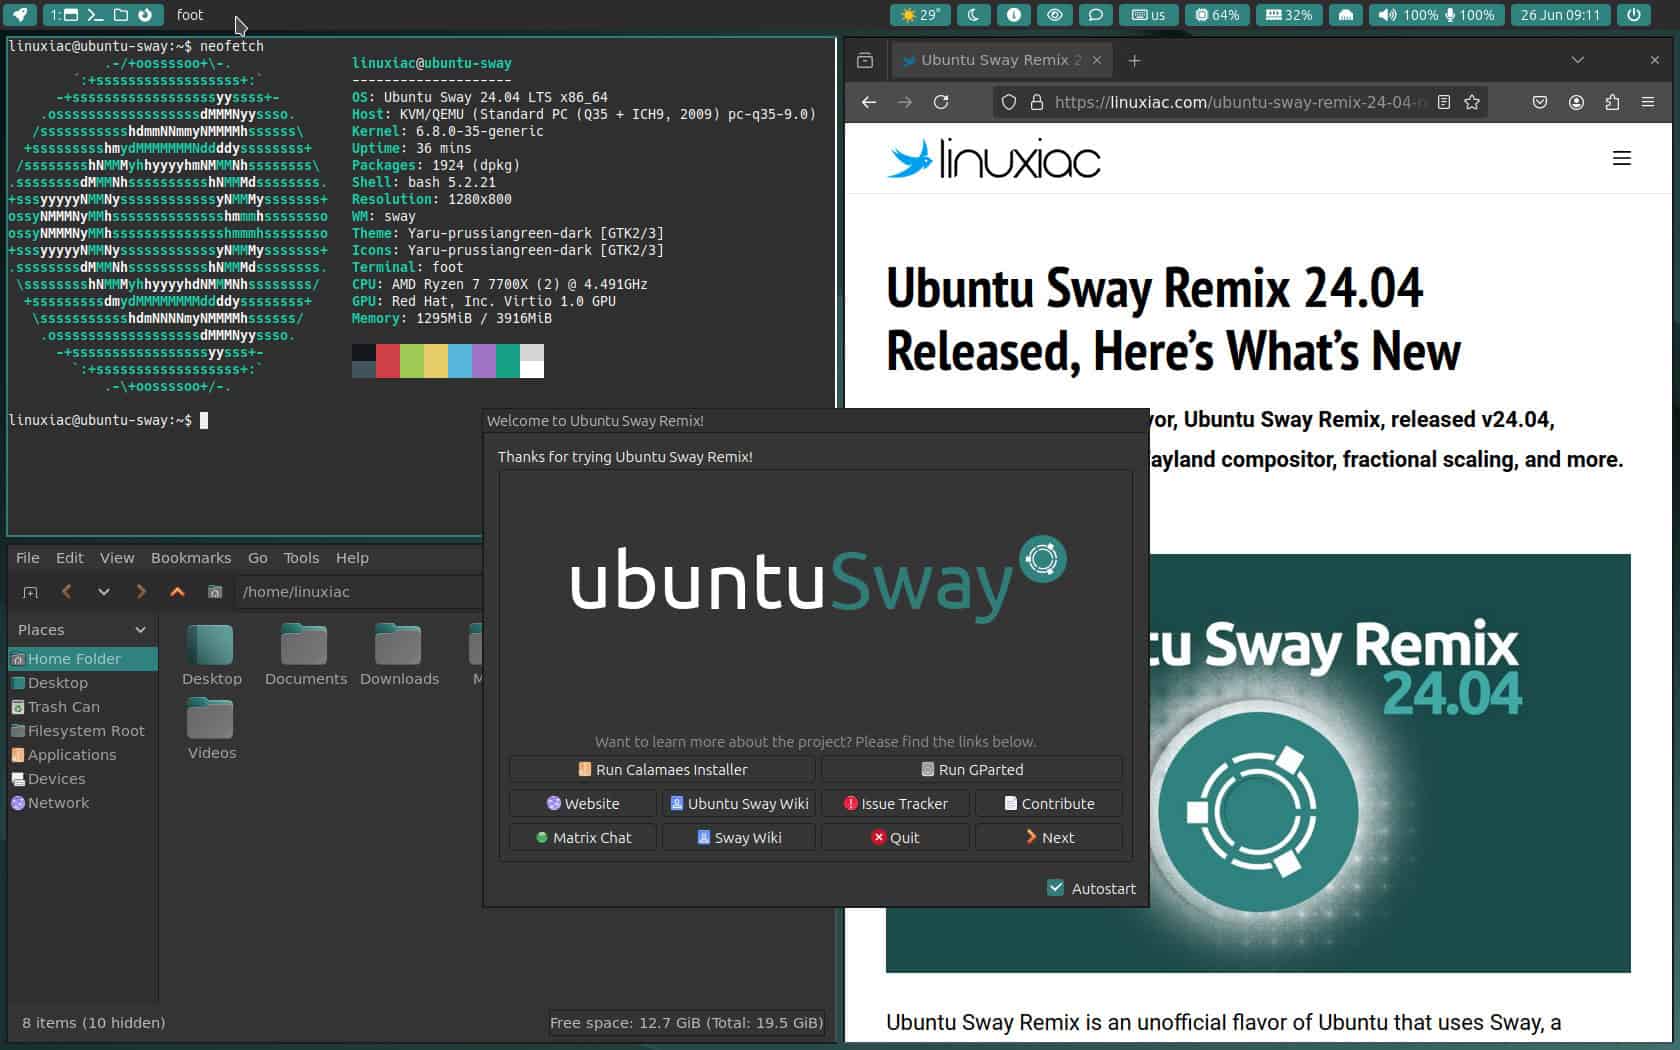Click Next in the welcome dialog
This screenshot has width=1680, height=1050.
tap(1048, 837)
